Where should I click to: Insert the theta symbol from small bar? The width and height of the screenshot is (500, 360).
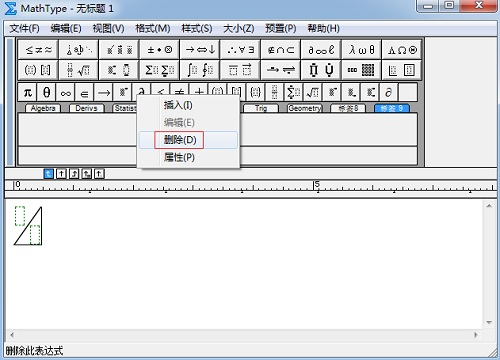47,92
